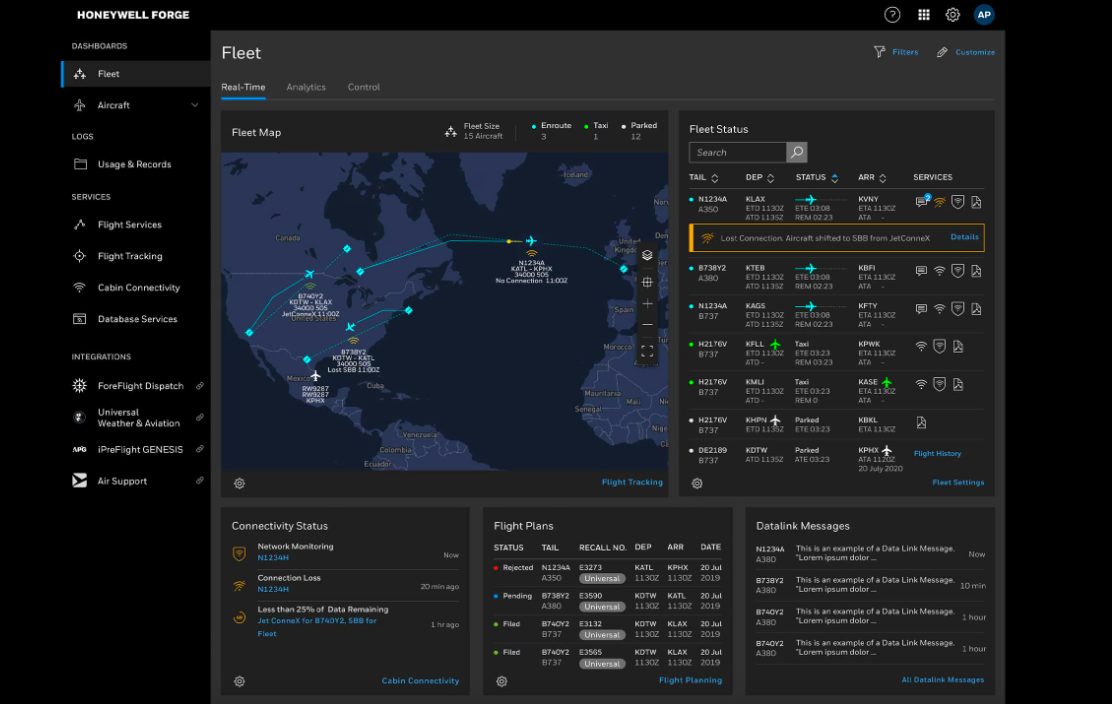Image resolution: width=1112 pixels, height=704 pixels.
Task: Switch to the Control tab
Action: 363,87
